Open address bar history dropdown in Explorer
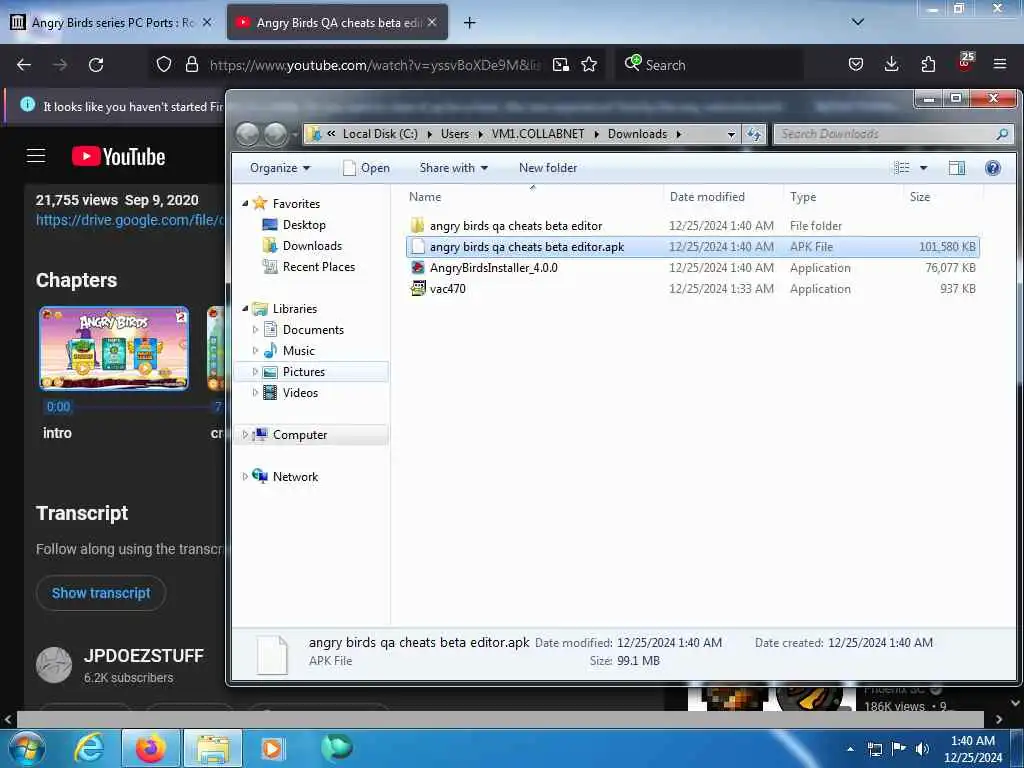 (731, 135)
